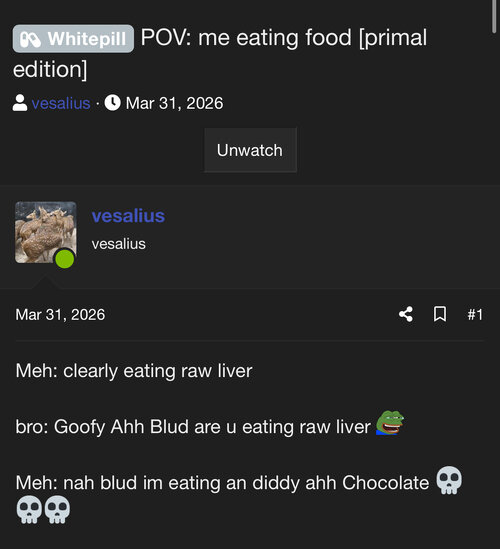The width and height of the screenshot is (500, 549).
Task: Open vesalius's profile from the thread header link
Action: tap(61, 103)
